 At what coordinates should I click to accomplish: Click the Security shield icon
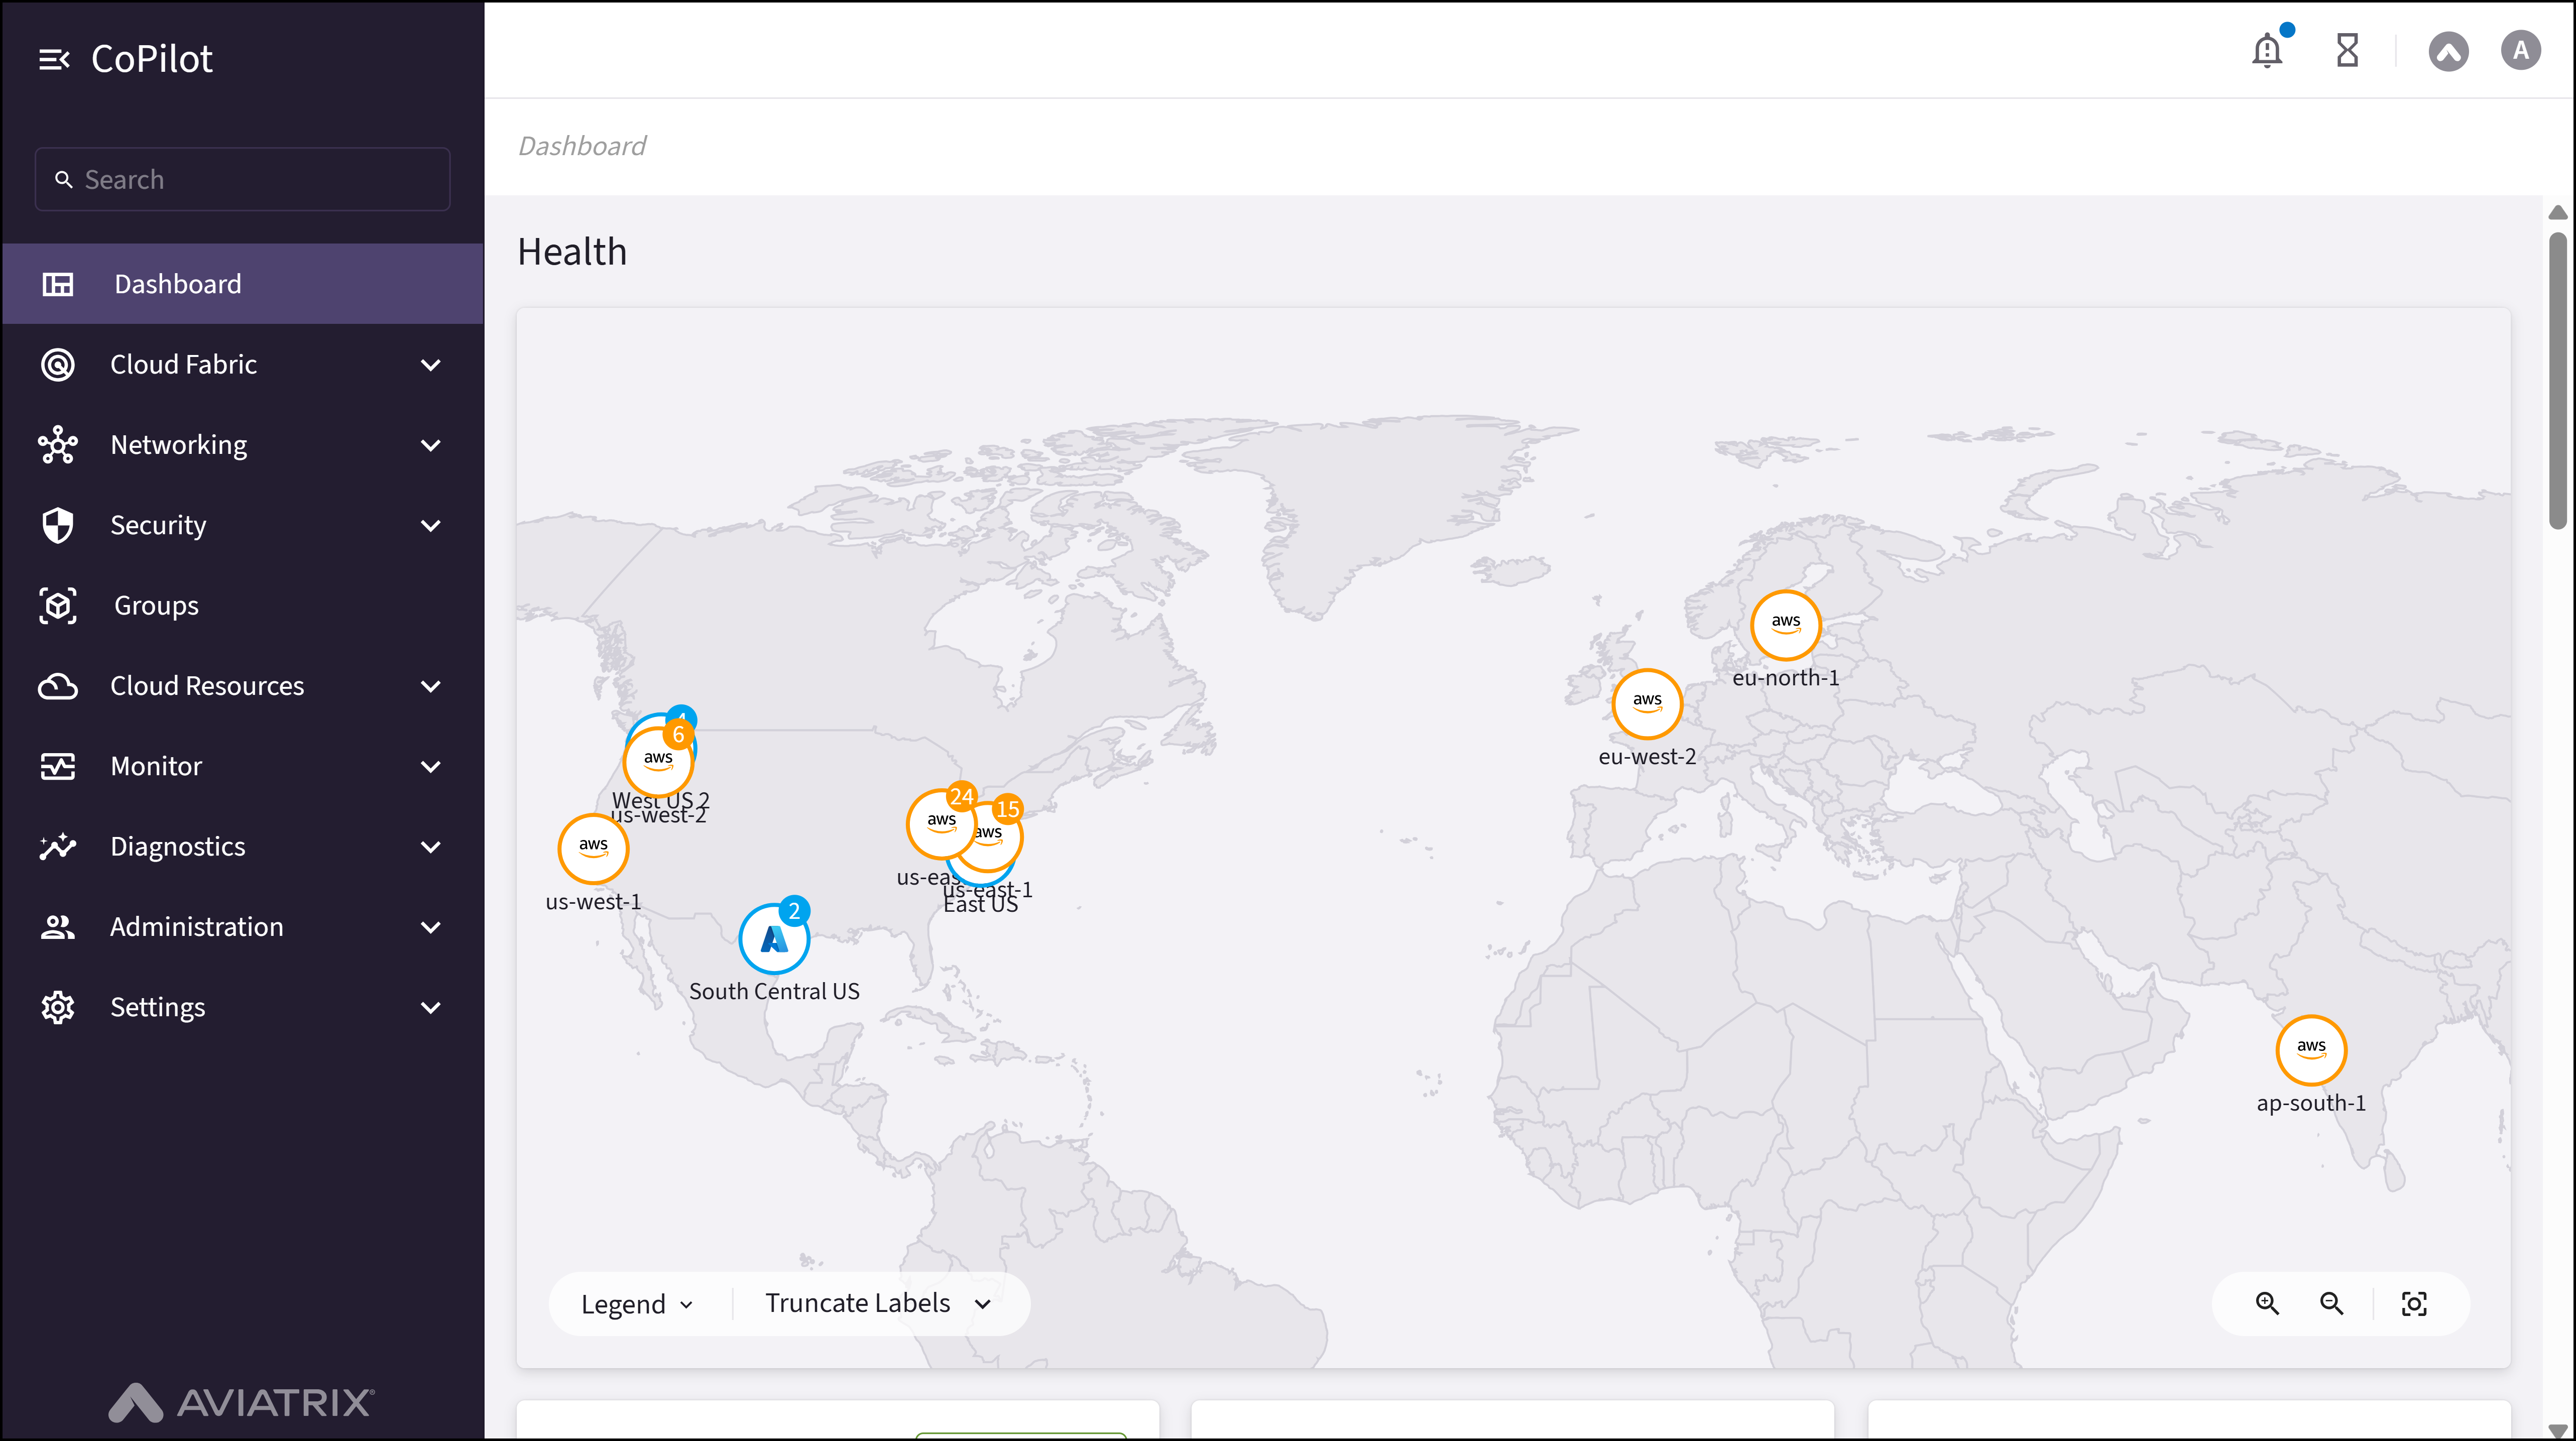57,524
